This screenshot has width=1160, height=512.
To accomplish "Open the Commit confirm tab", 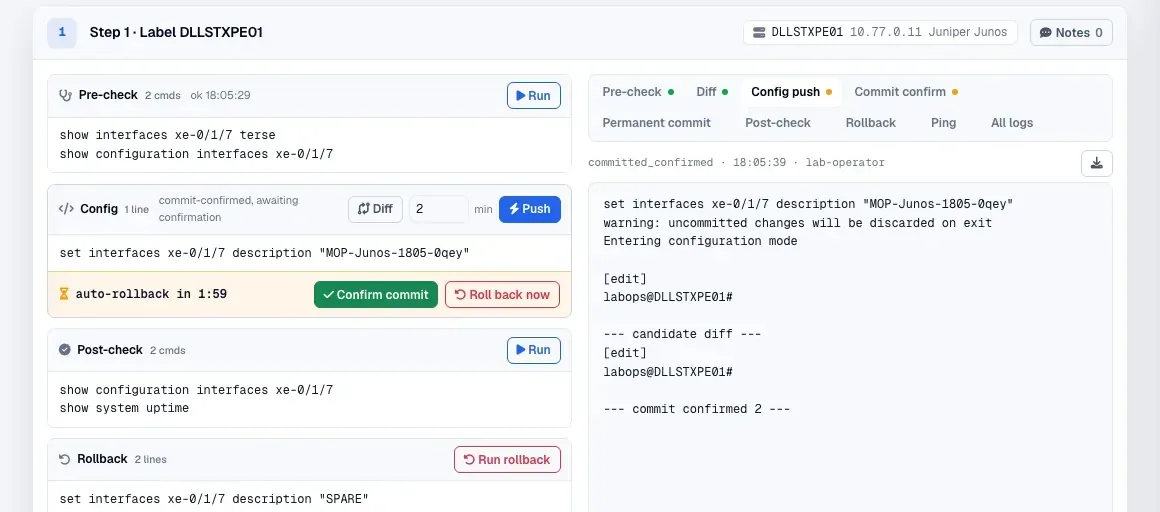I will coord(906,92).
